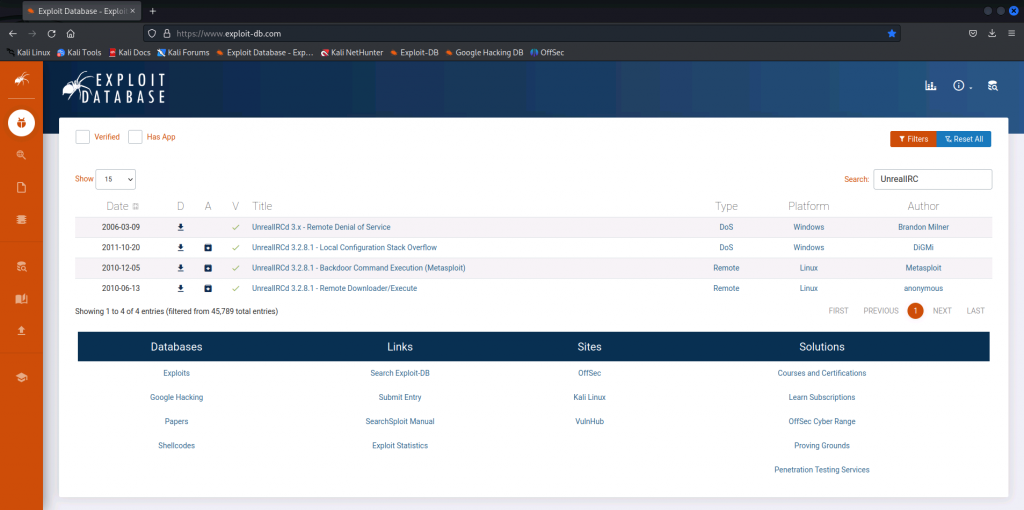
Task: Click the Pocket save icon in the toolbar
Action: 972,33
